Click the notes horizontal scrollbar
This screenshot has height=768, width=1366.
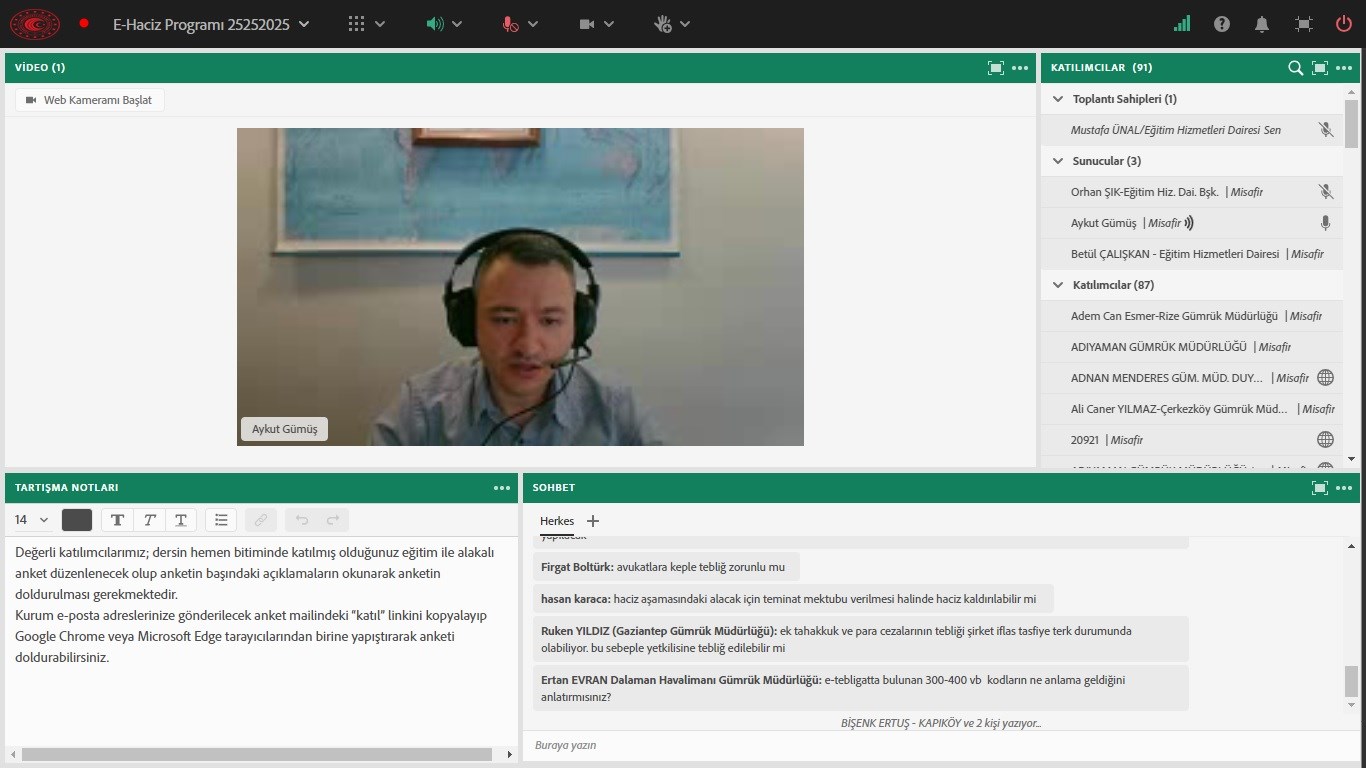(255, 754)
